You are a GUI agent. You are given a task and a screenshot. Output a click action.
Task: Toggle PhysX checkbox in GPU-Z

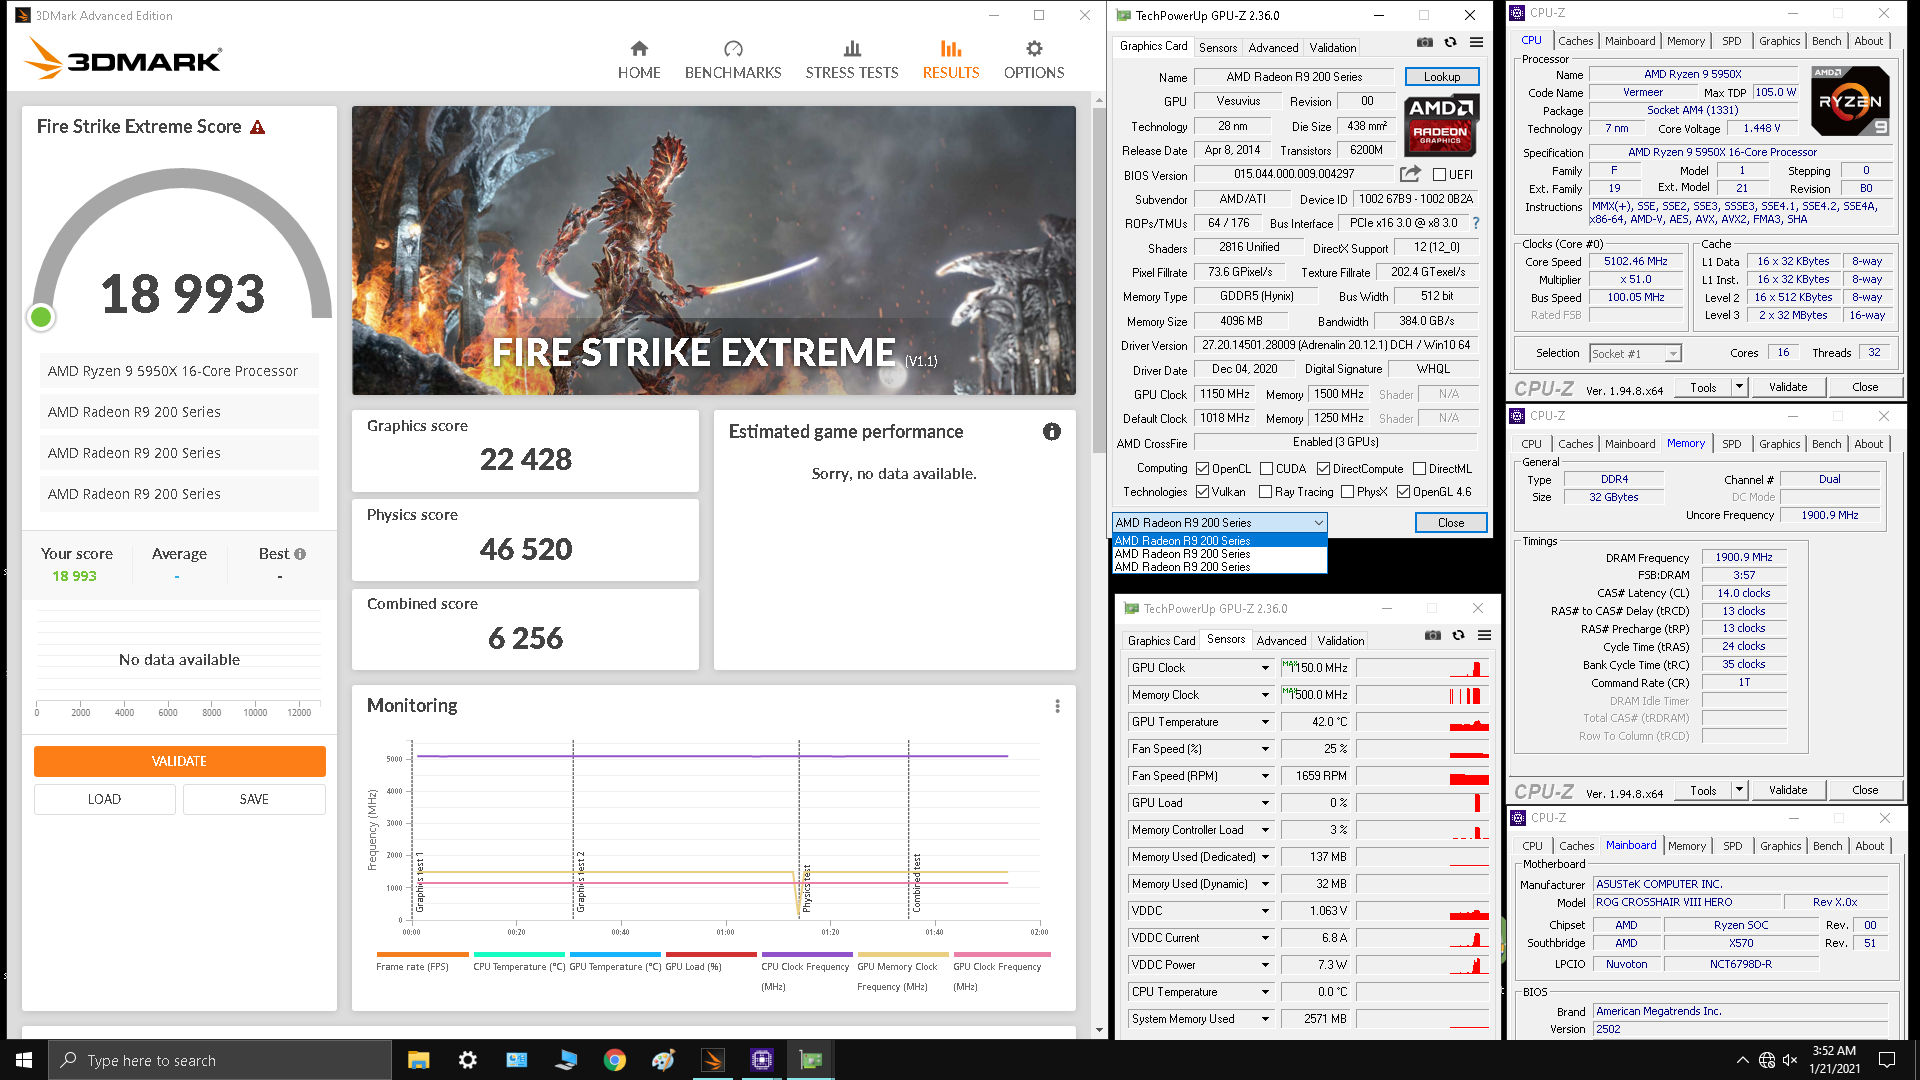pos(1347,492)
